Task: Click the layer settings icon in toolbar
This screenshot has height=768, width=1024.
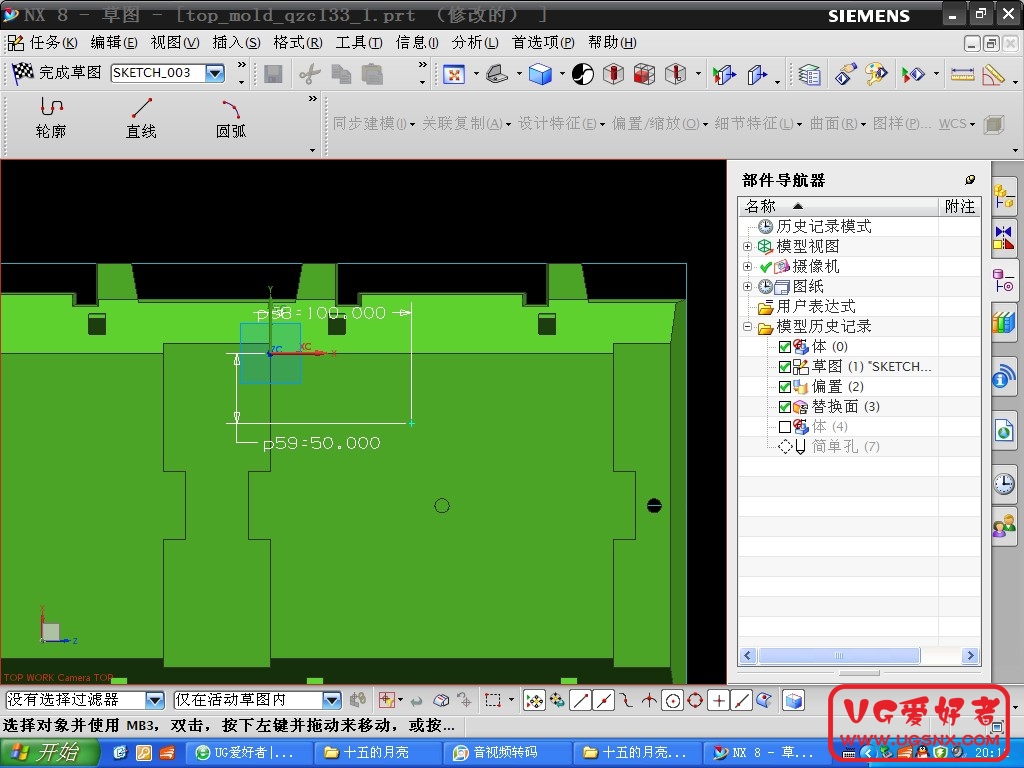Action: tap(810, 74)
